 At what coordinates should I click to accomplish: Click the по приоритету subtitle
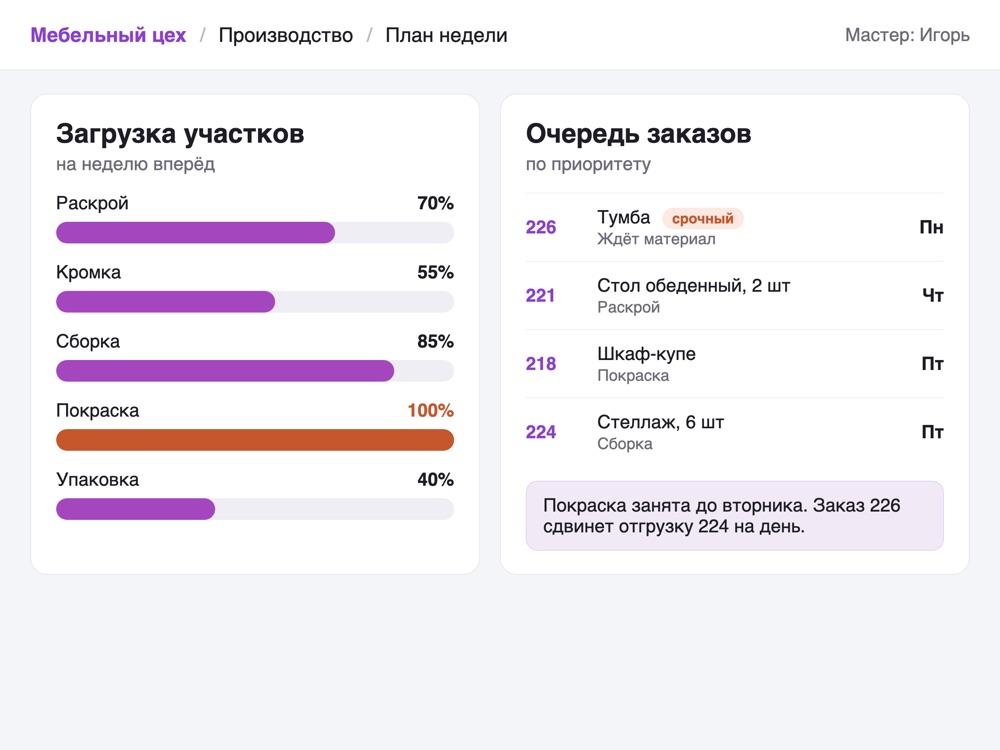pyautogui.click(x=588, y=165)
